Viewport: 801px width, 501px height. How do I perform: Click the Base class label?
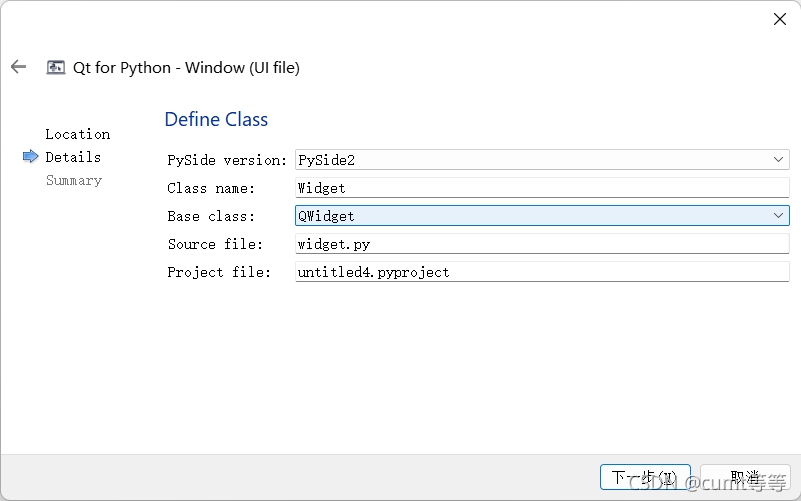pyautogui.click(x=211, y=216)
